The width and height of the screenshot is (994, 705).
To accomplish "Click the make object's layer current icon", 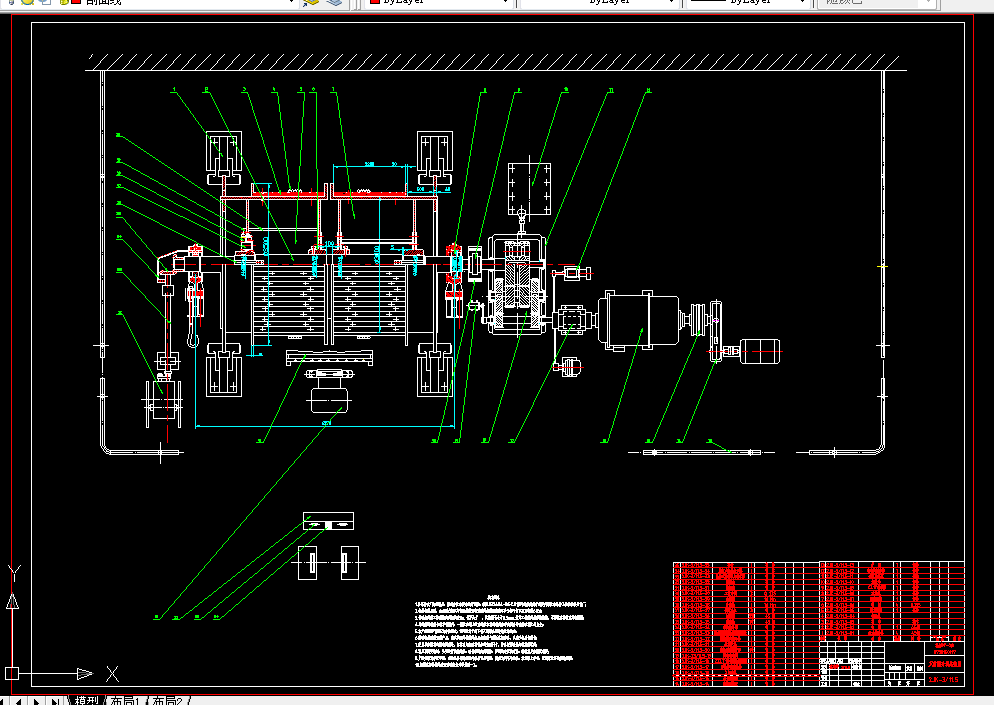I will point(311,3).
